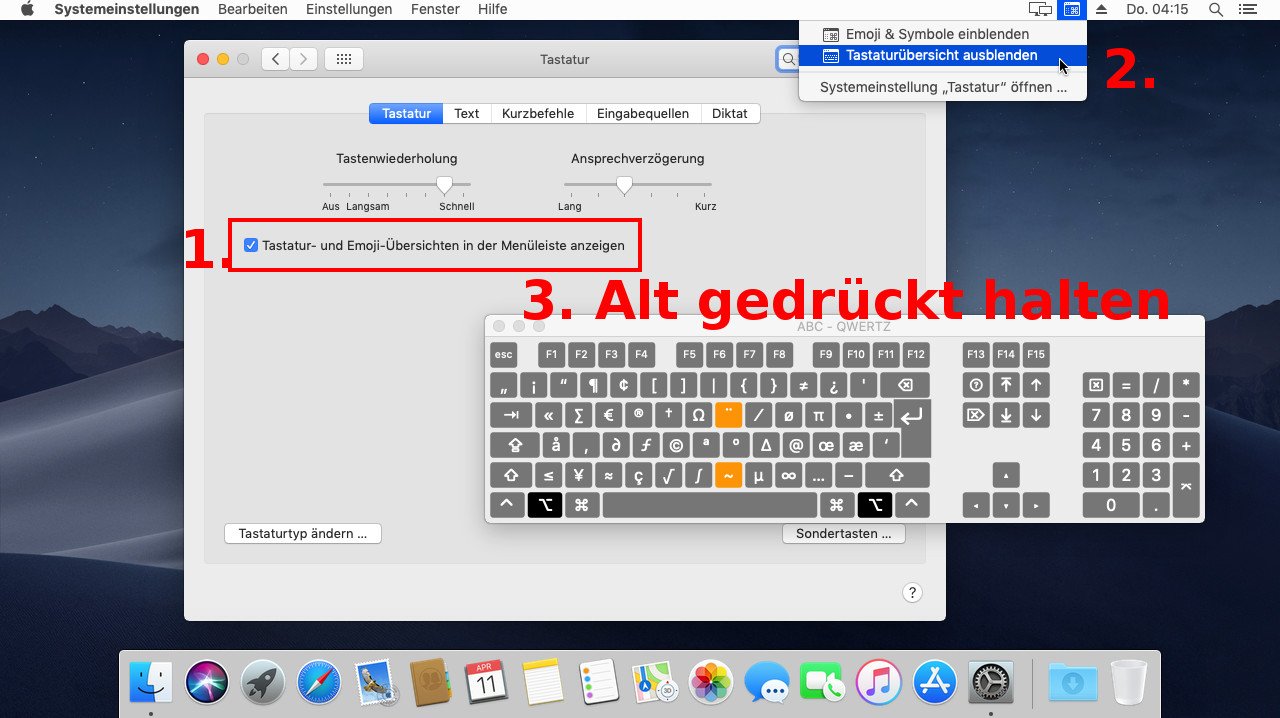1280x718 pixels.
Task: Open Safari from the Dock
Action: click(319, 683)
